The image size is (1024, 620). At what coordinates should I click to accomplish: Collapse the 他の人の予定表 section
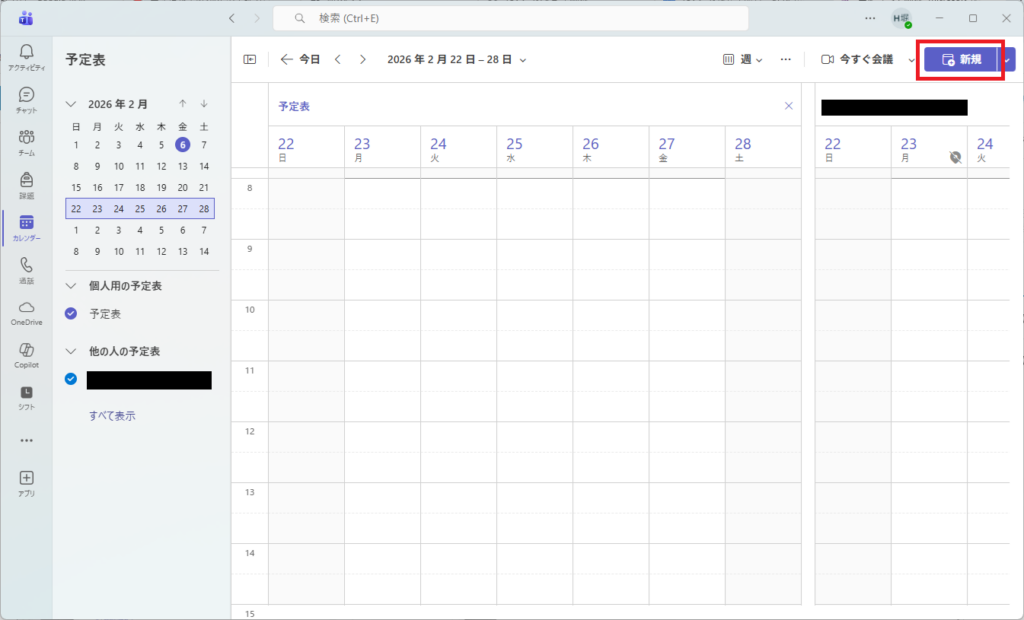pos(71,352)
